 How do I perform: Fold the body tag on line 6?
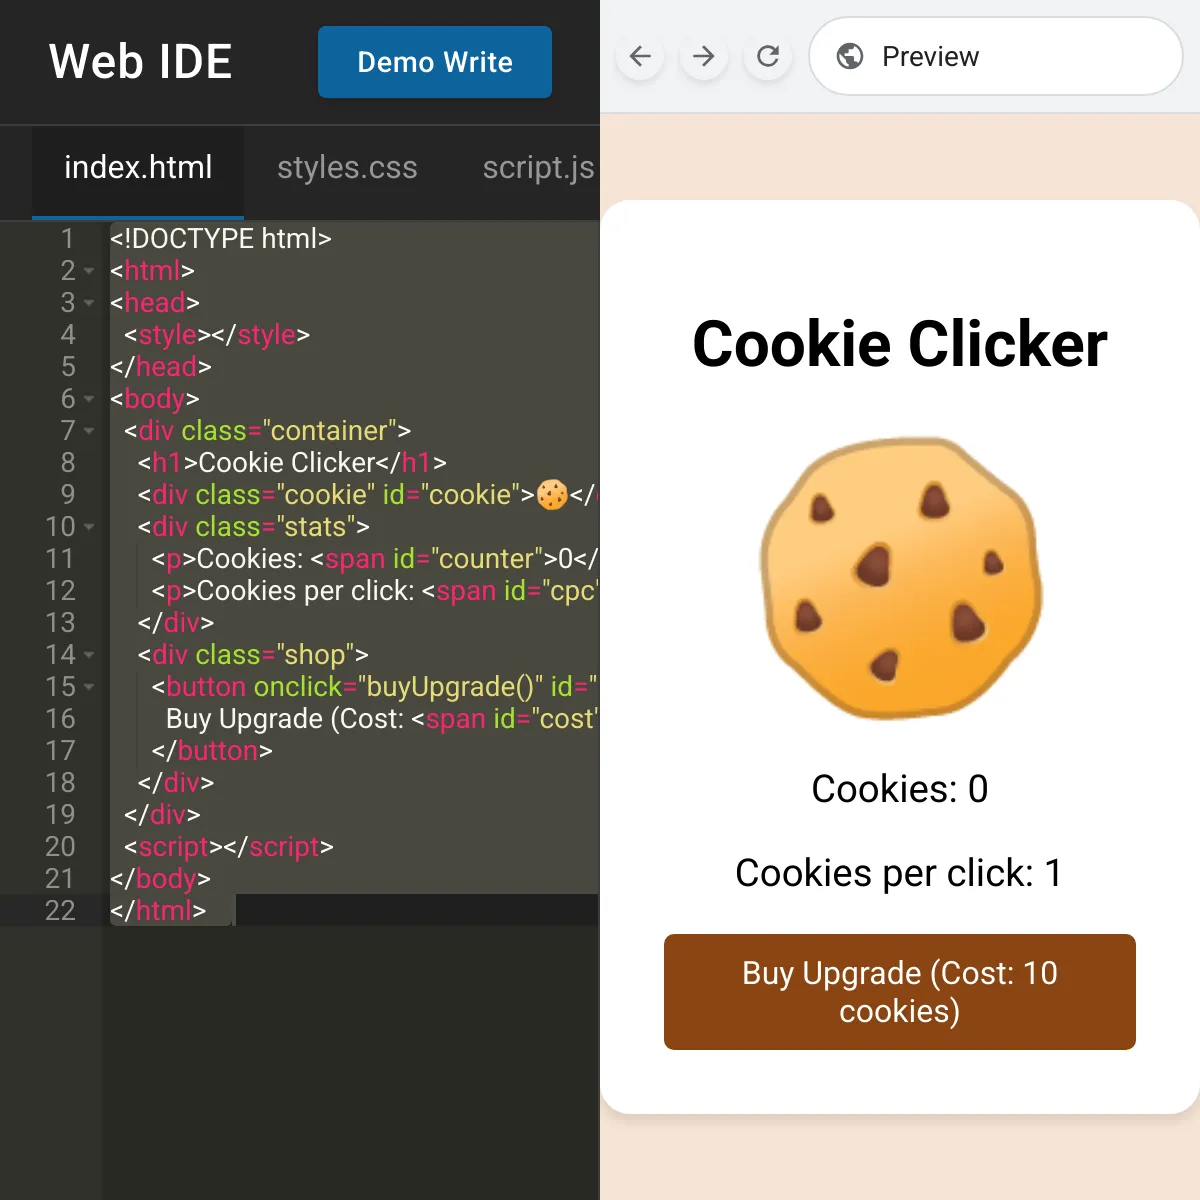click(x=89, y=399)
